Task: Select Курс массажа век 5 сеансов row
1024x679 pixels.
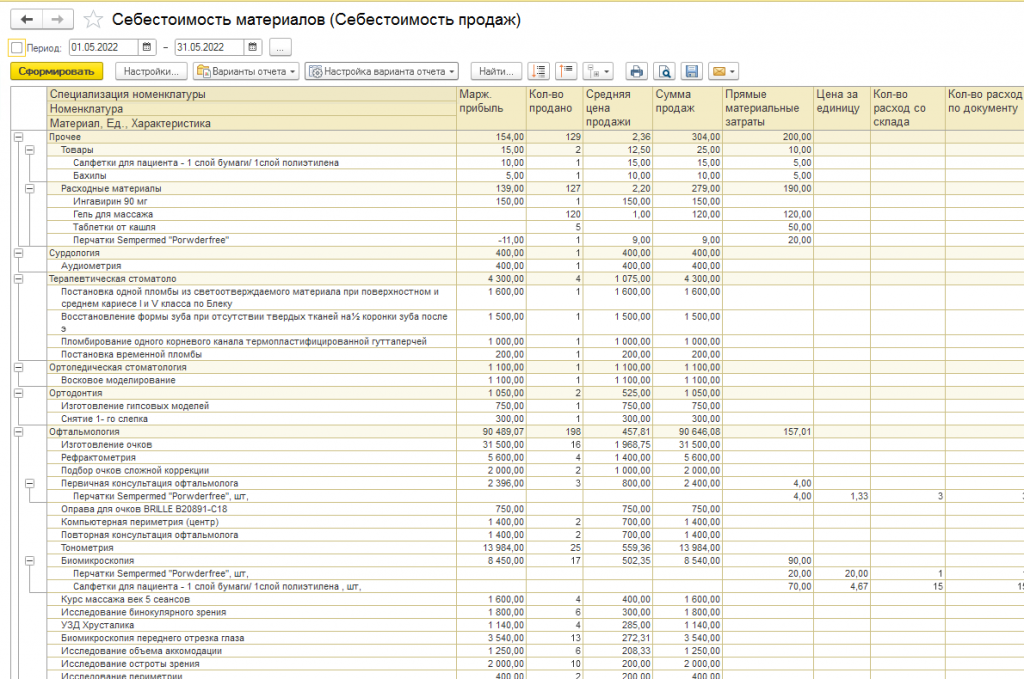Action: 251,599
